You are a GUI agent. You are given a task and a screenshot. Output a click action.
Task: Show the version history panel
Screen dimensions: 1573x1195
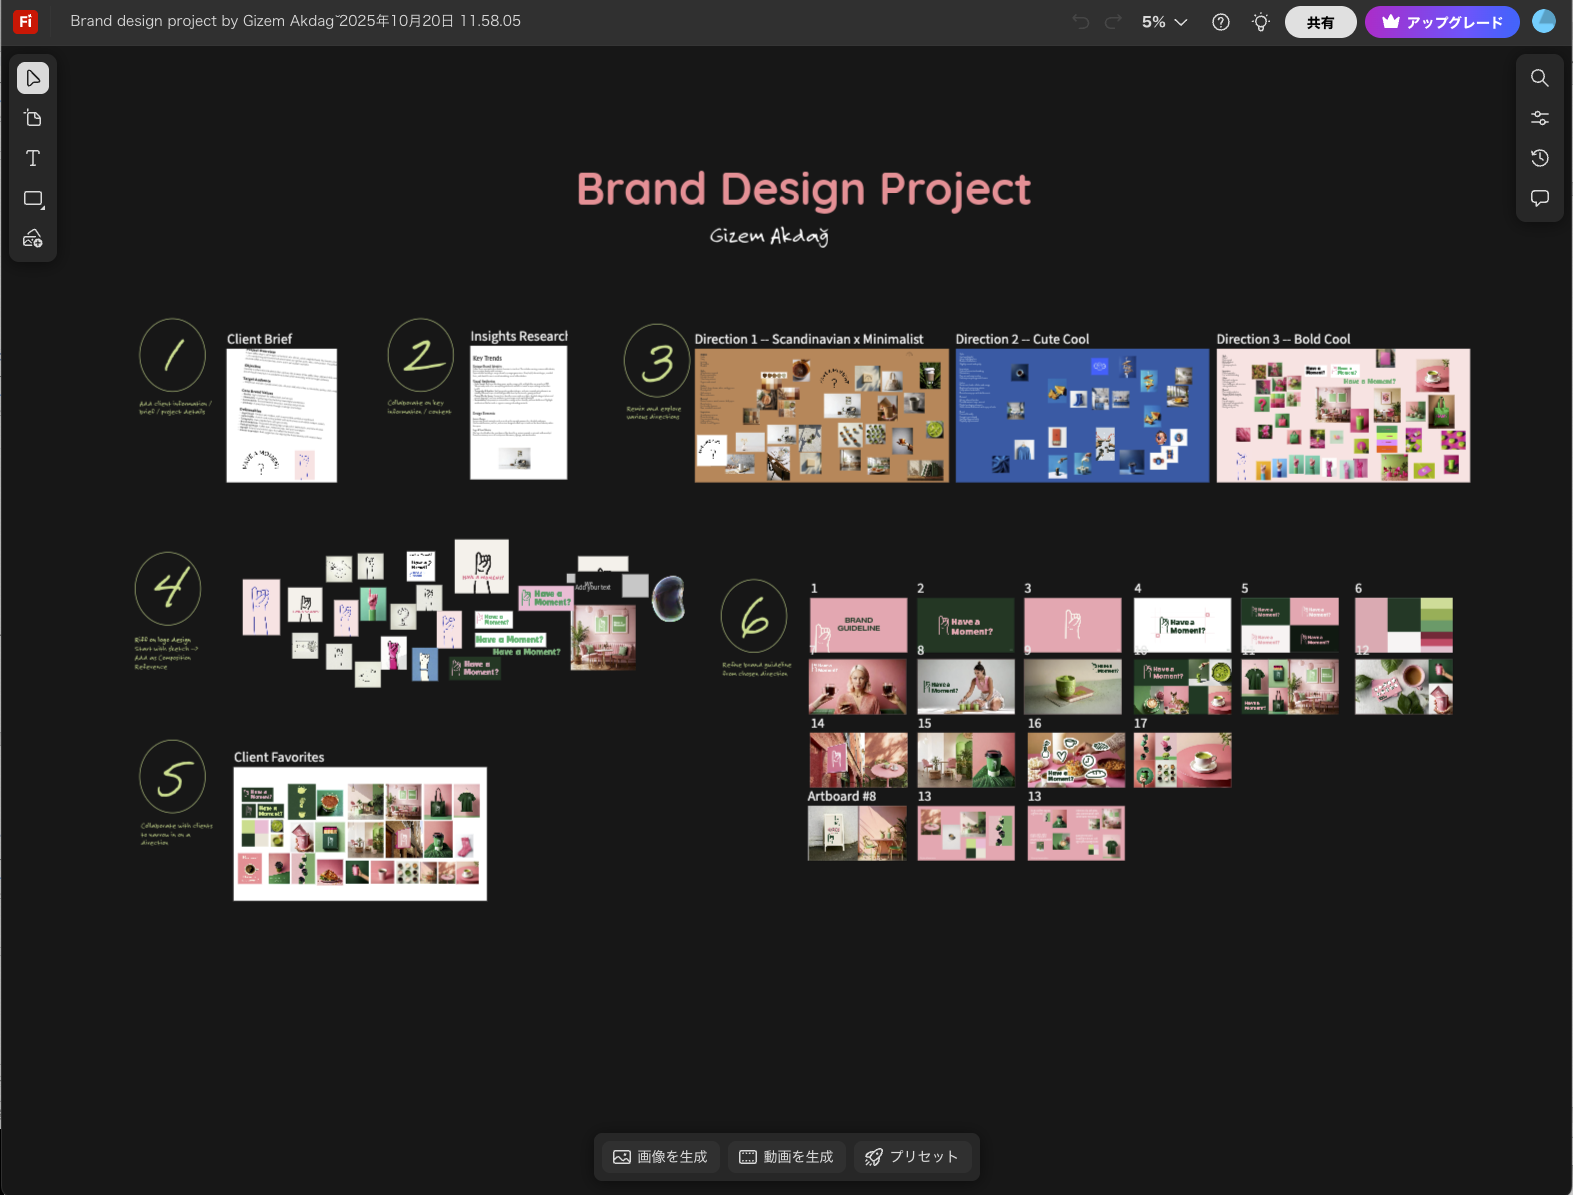point(1540,158)
